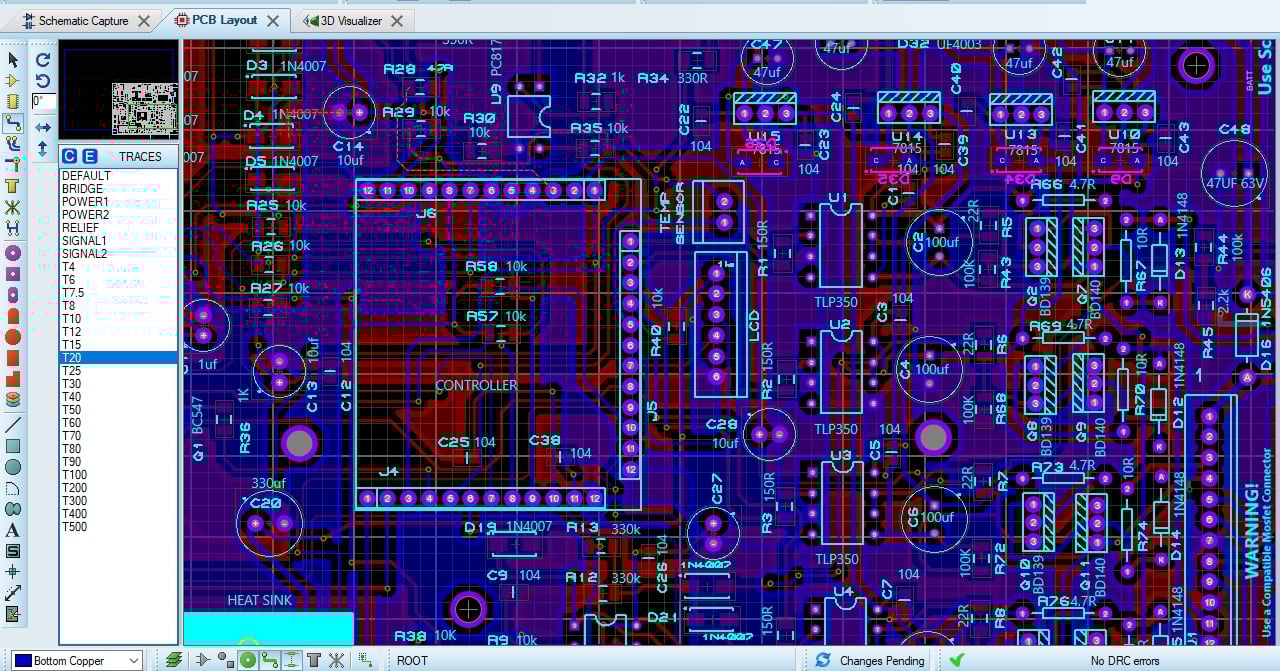The height and width of the screenshot is (671, 1280).
Task: Select the Ratsnest Mode tool
Action: tap(13, 207)
